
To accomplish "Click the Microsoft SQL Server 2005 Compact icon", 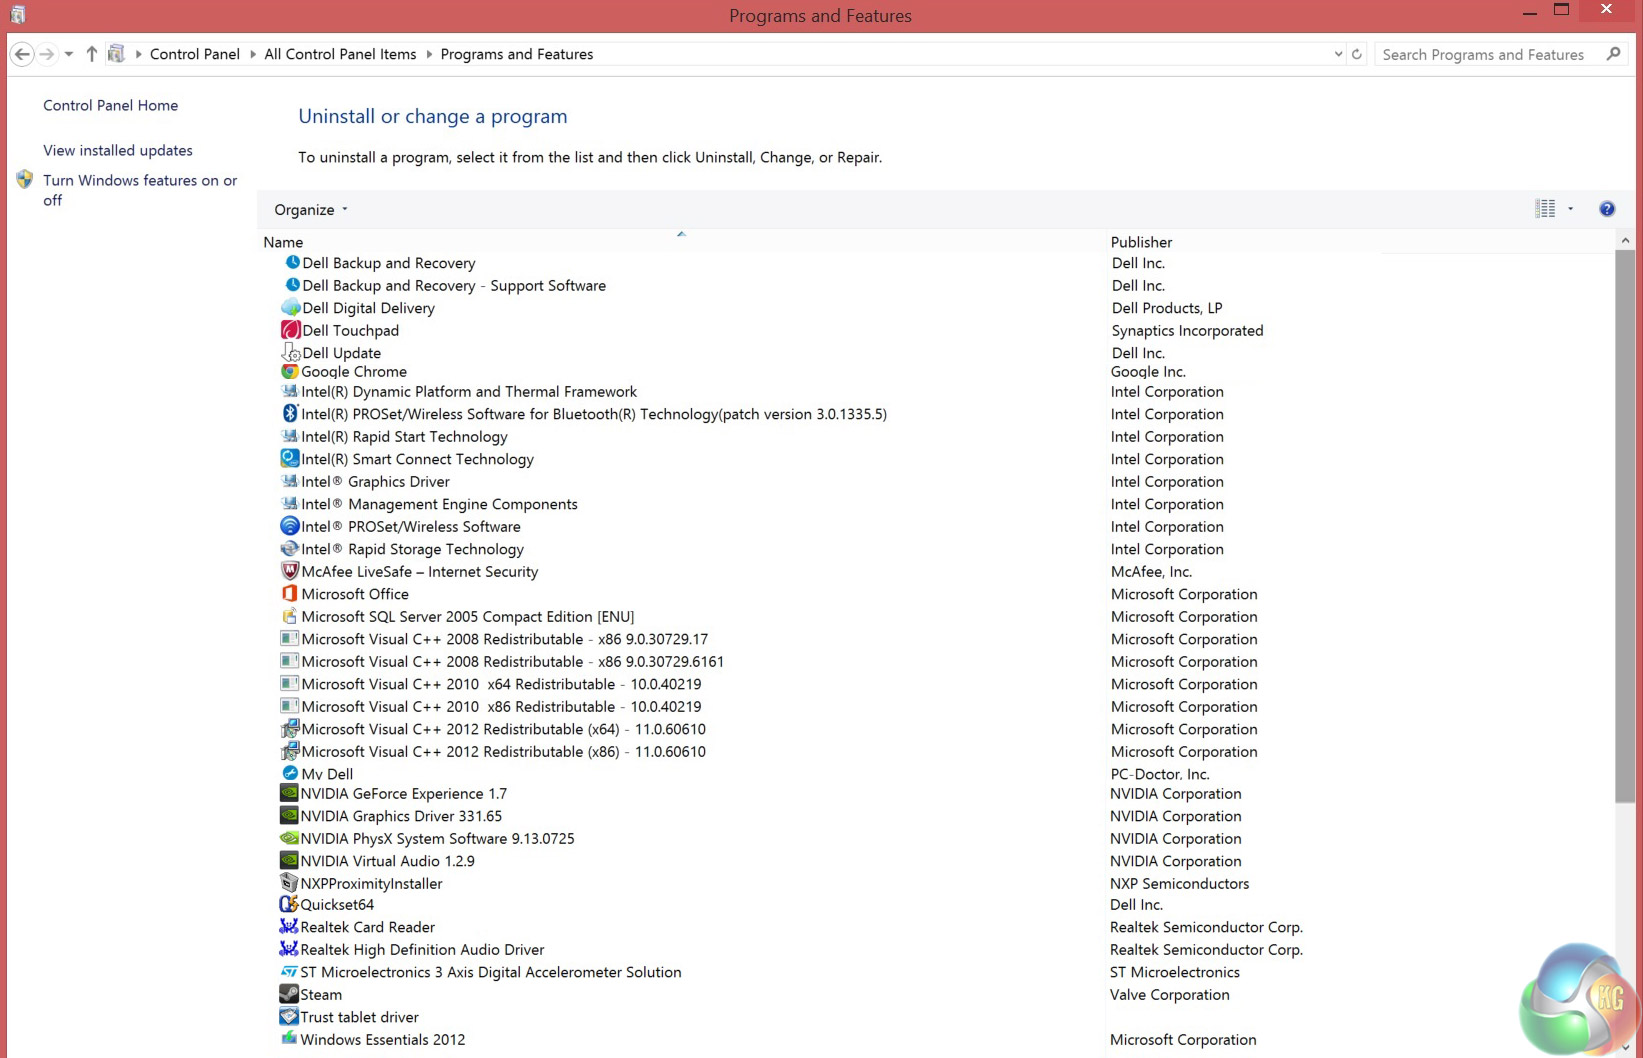I will pos(290,616).
